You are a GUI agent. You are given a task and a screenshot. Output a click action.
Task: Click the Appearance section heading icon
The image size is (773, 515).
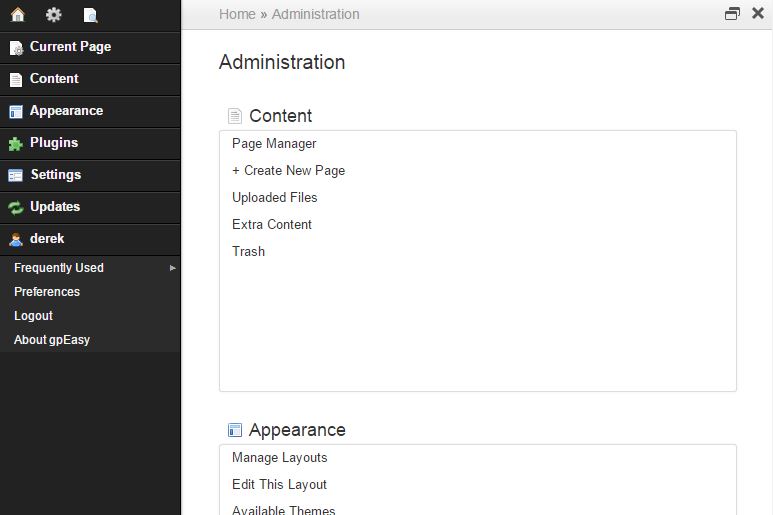coord(235,430)
